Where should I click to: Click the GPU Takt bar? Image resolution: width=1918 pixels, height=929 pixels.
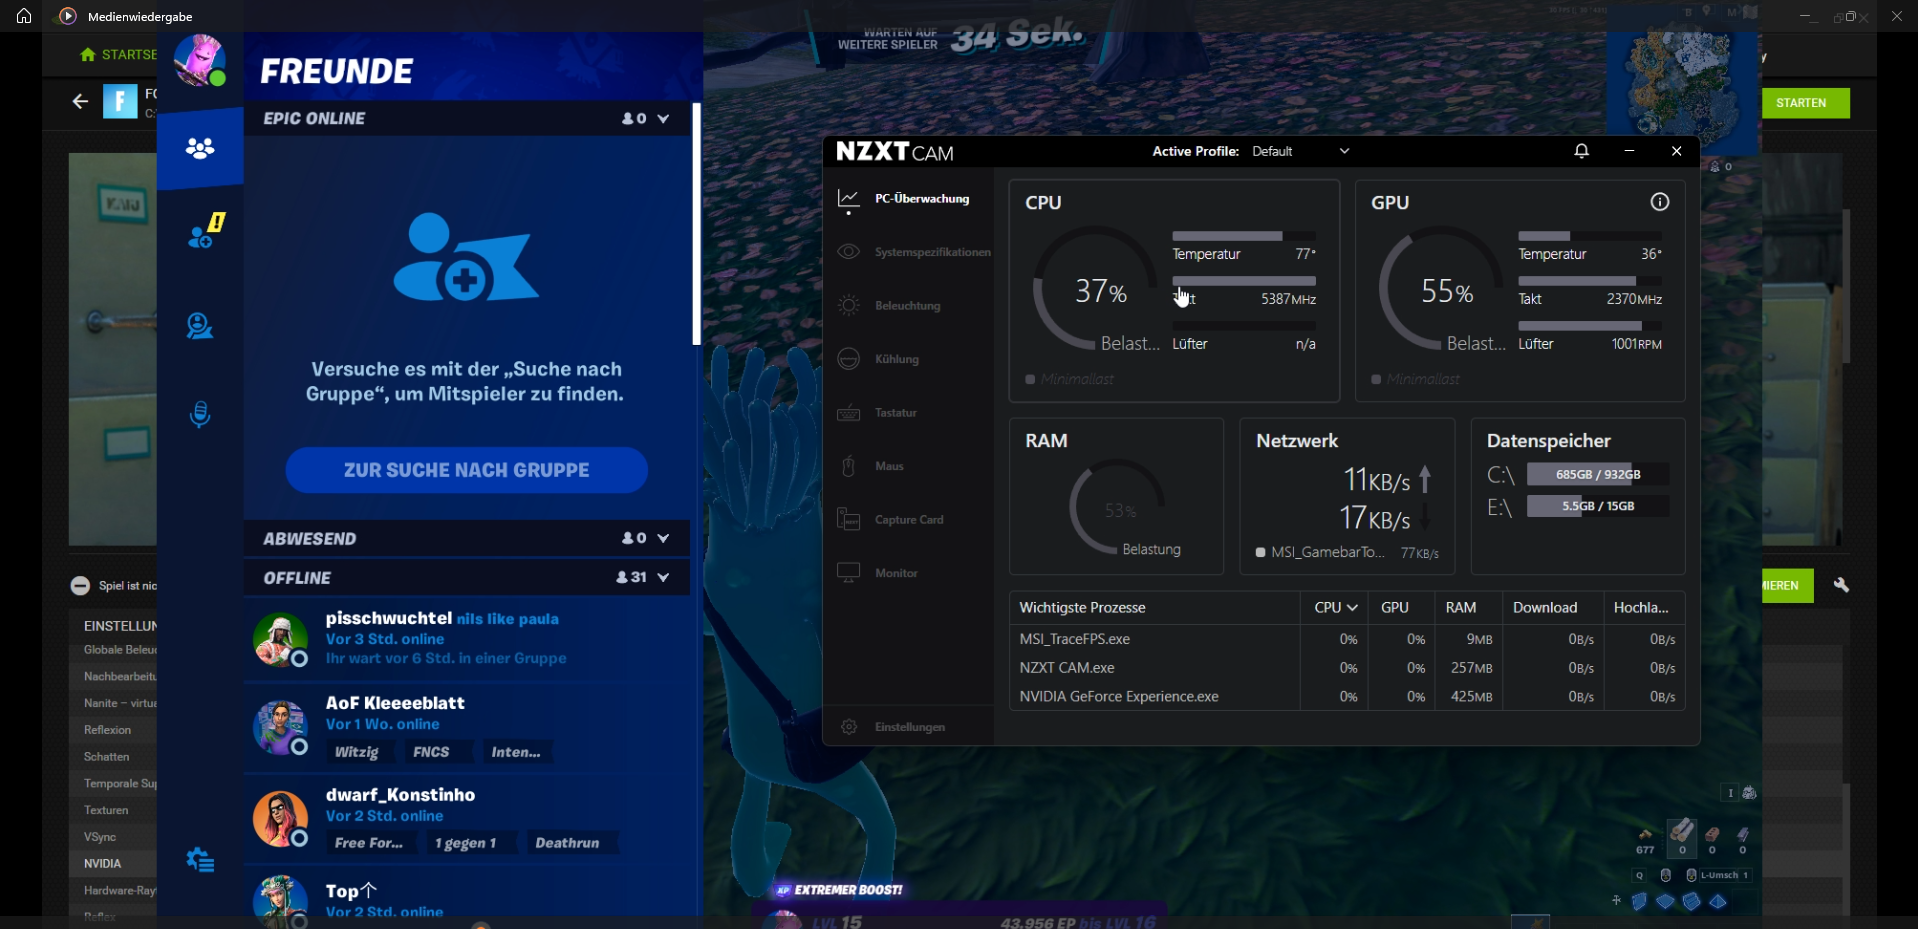coord(1590,281)
